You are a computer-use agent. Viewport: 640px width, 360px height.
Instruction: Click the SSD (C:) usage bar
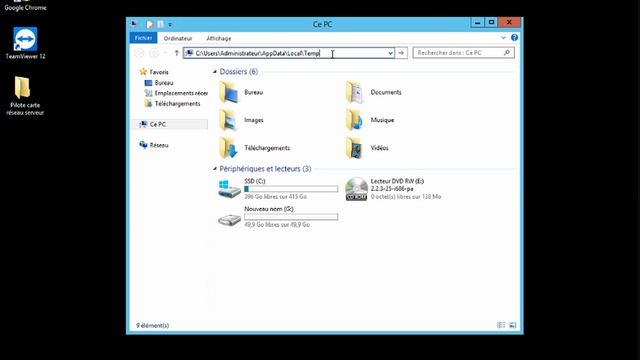pyautogui.click(x=291, y=189)
